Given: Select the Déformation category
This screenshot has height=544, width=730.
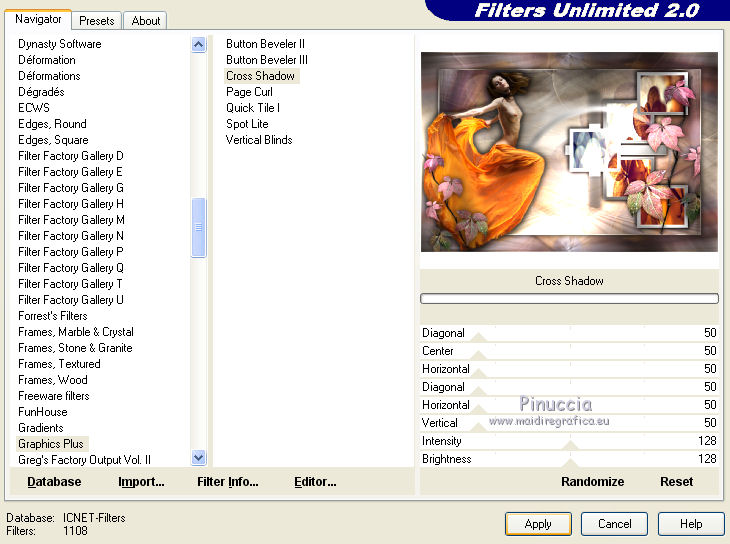Looking at the screenshot, I should coord(47,60).
